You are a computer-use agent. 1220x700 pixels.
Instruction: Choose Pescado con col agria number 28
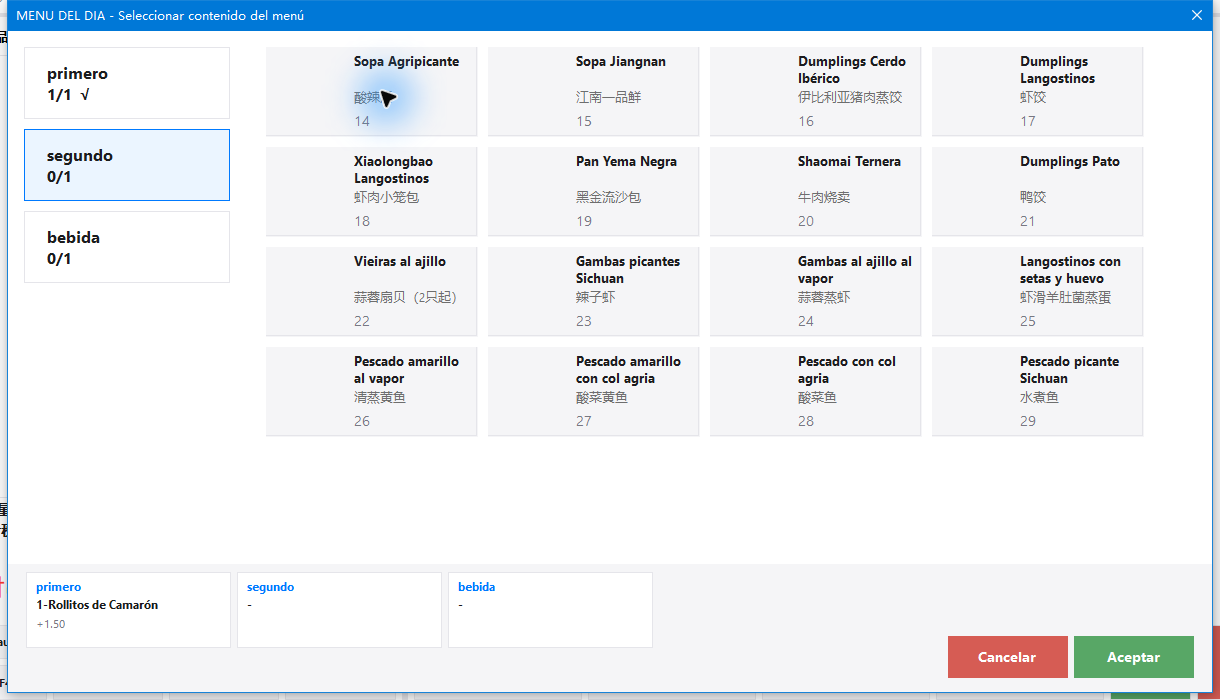pyautogui.click(x=816, y=391)
